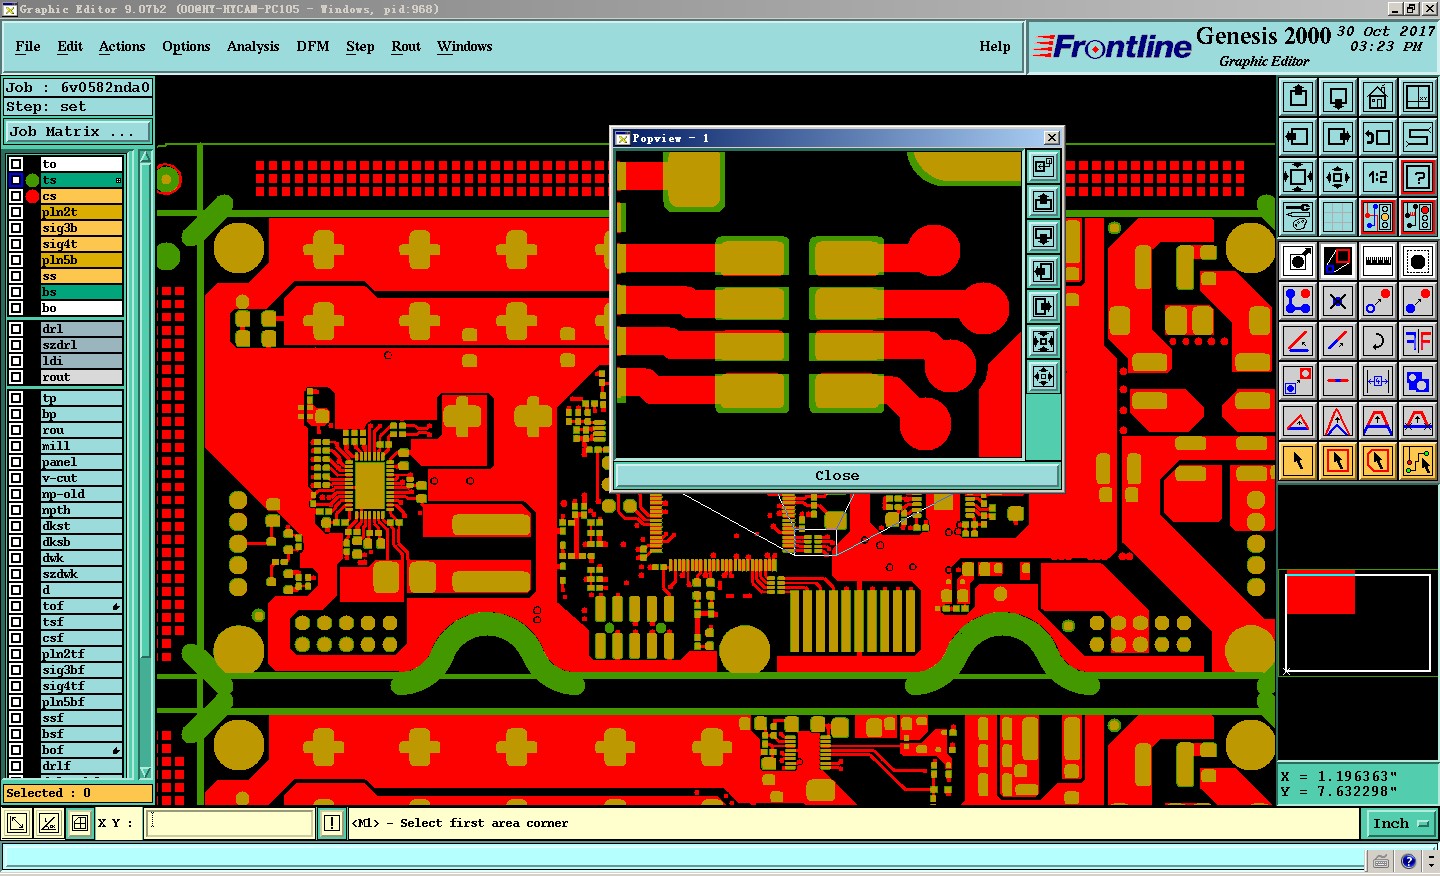Click the question mark help icon
This screenshot has height=876, width=1440.
click(1418, 177)
